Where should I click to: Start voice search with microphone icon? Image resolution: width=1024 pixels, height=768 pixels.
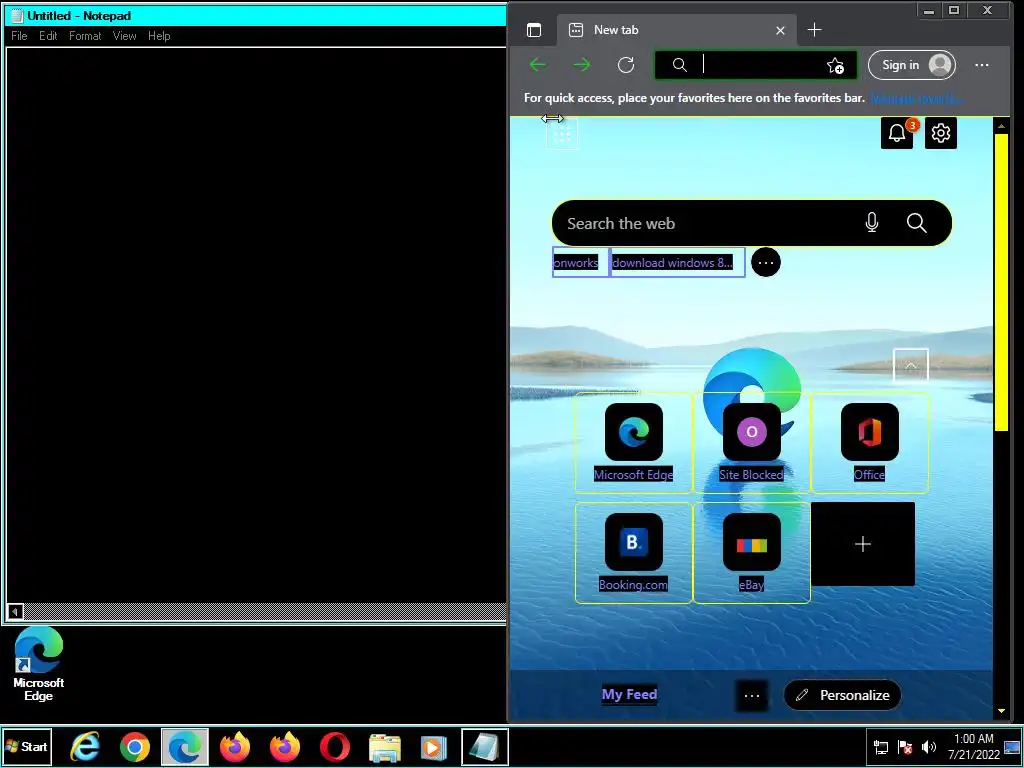872,223
